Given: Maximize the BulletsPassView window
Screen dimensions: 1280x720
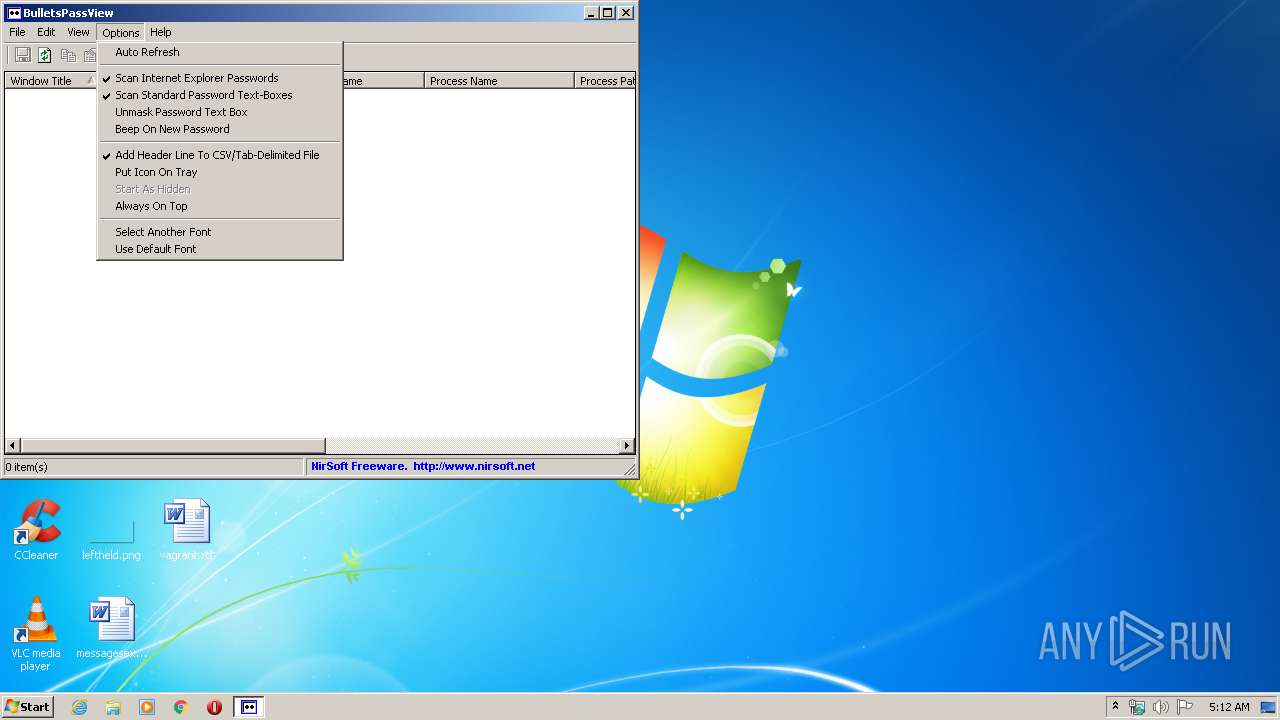Looking at the screenshot, I should 607,13.
